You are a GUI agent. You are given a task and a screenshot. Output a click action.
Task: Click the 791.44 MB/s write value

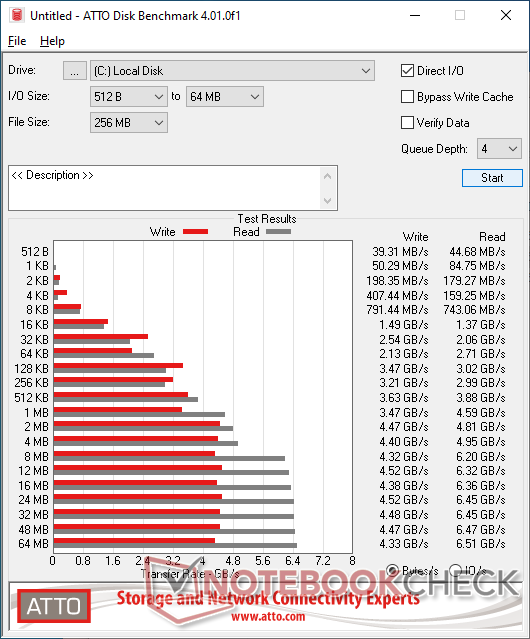click(397, 310)
